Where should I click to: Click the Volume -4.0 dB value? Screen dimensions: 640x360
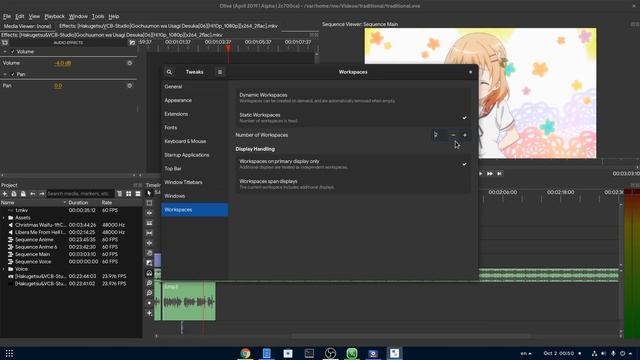point(62,63)
